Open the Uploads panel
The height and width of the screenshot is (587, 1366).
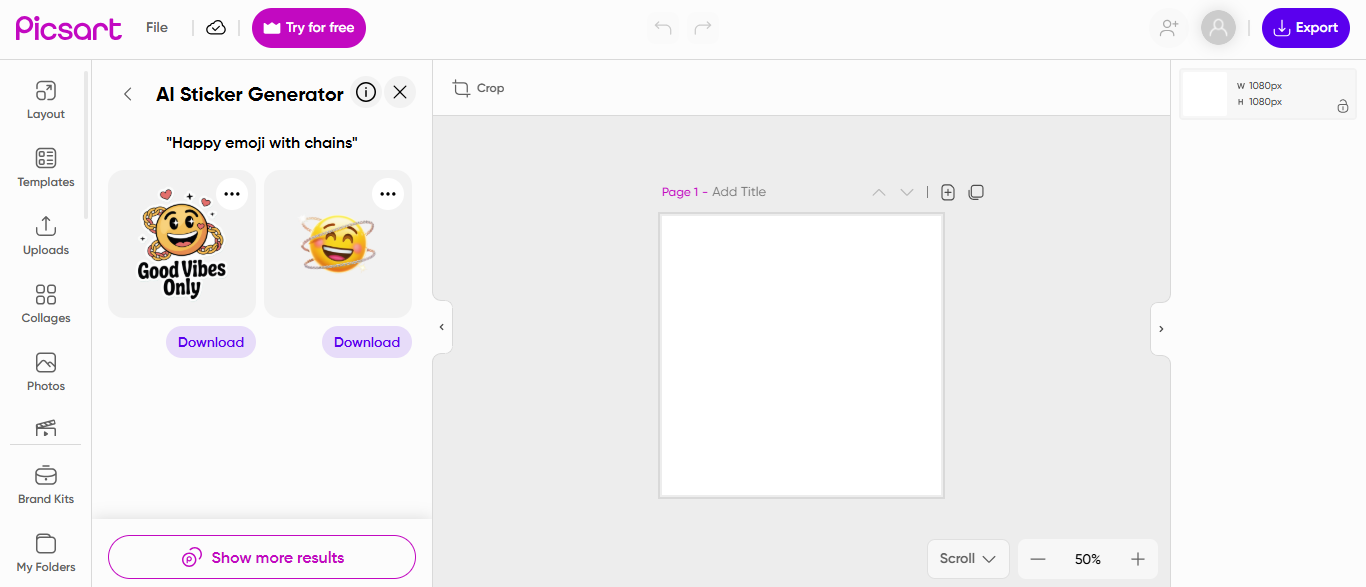[x=46, y=236]
